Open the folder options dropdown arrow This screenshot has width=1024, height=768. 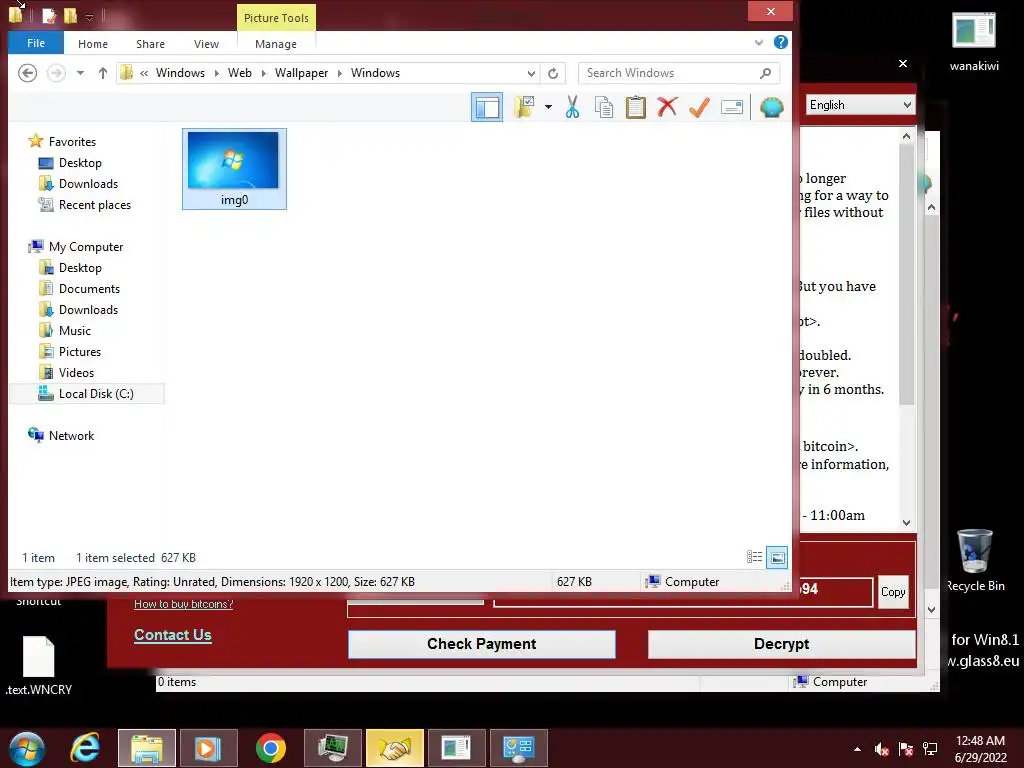(548, 107)
